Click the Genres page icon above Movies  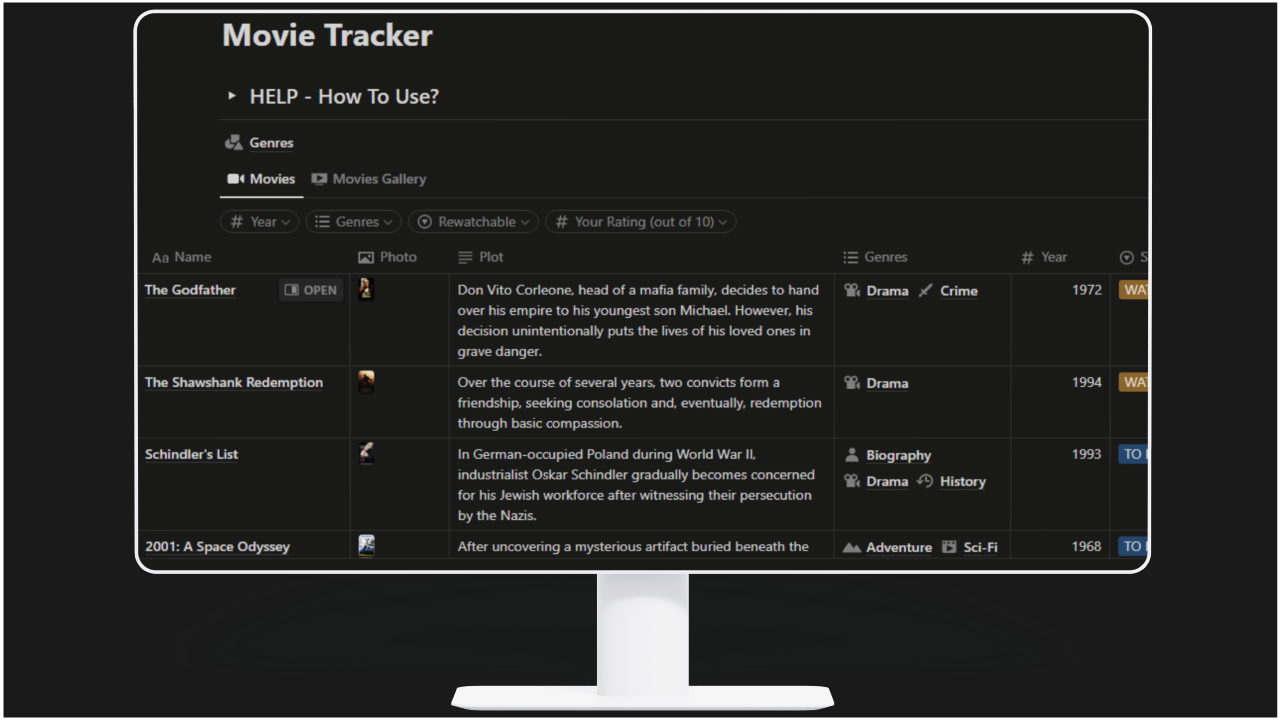click(x=233, y=142)
